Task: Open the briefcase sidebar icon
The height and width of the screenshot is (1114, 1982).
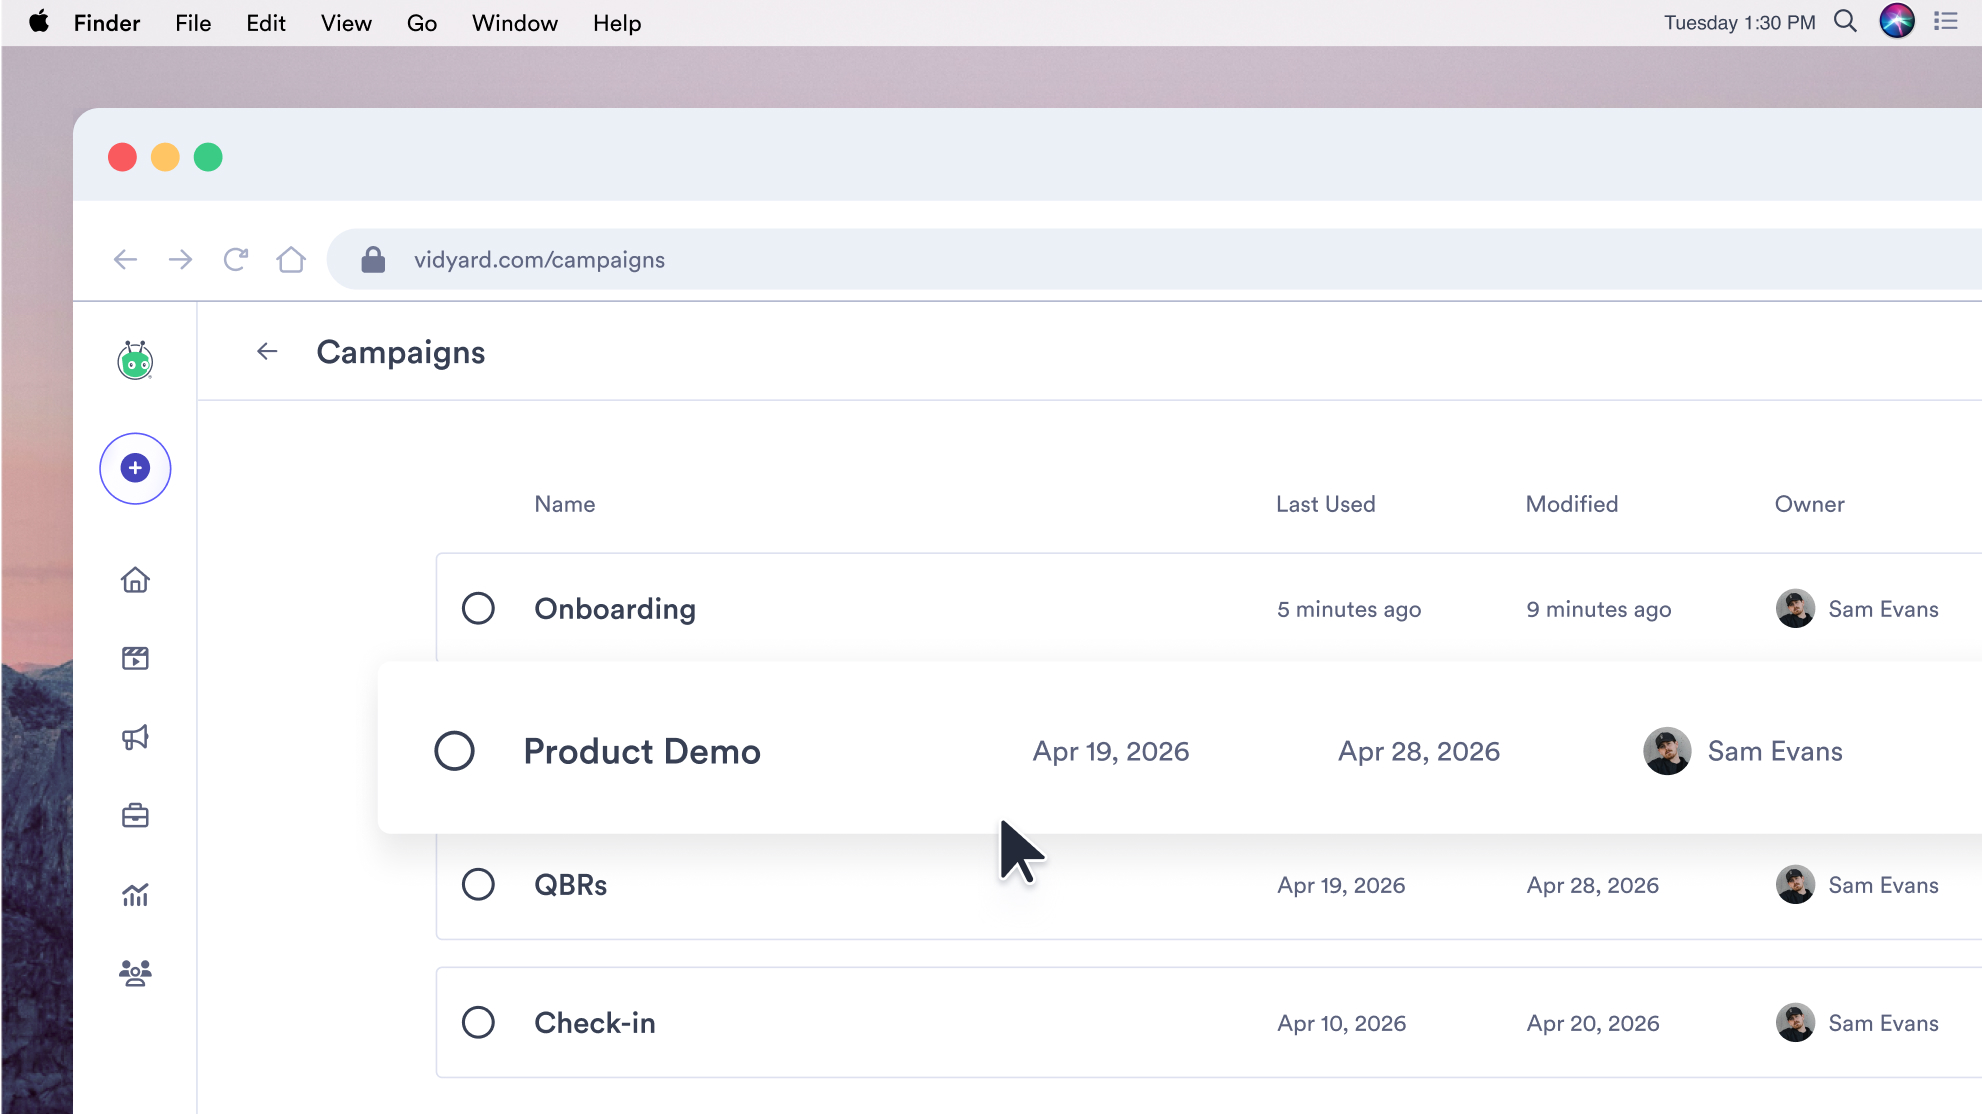Action: tap(135, 816)
